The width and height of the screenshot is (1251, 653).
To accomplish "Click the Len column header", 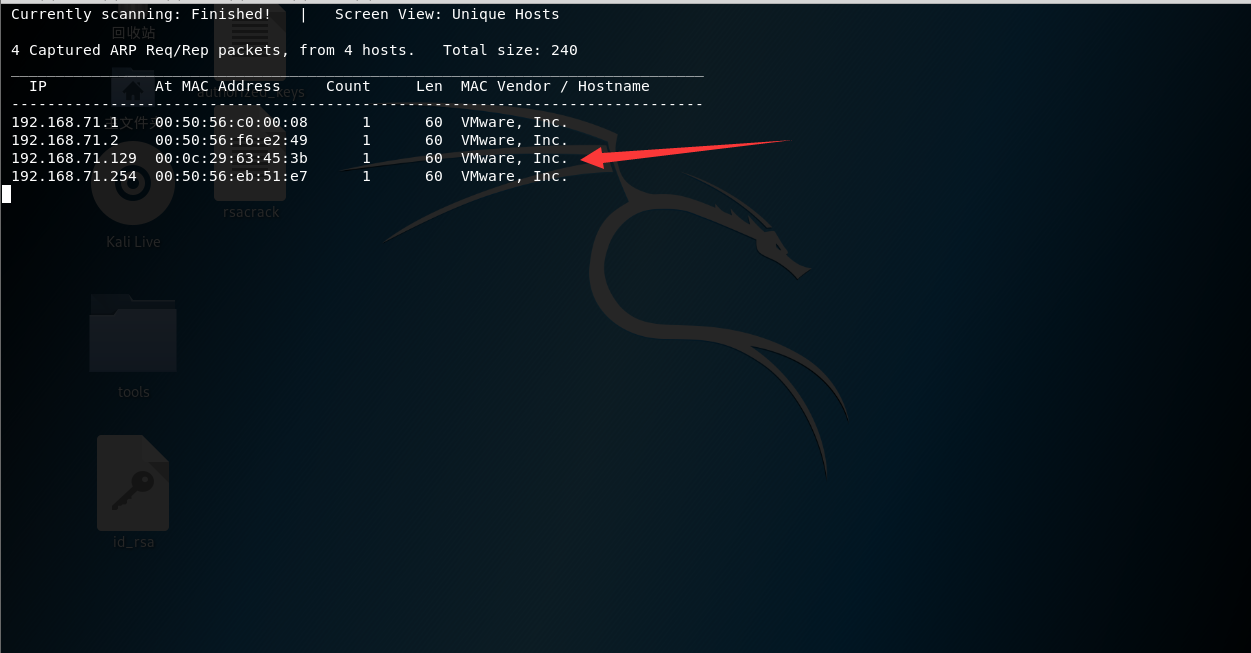I will click(x=429, y=86).
